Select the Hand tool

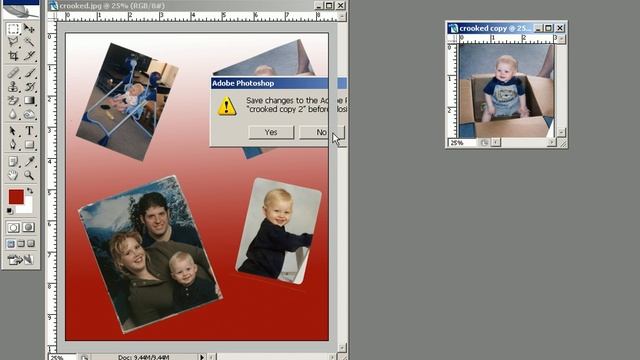click(13, 175)
